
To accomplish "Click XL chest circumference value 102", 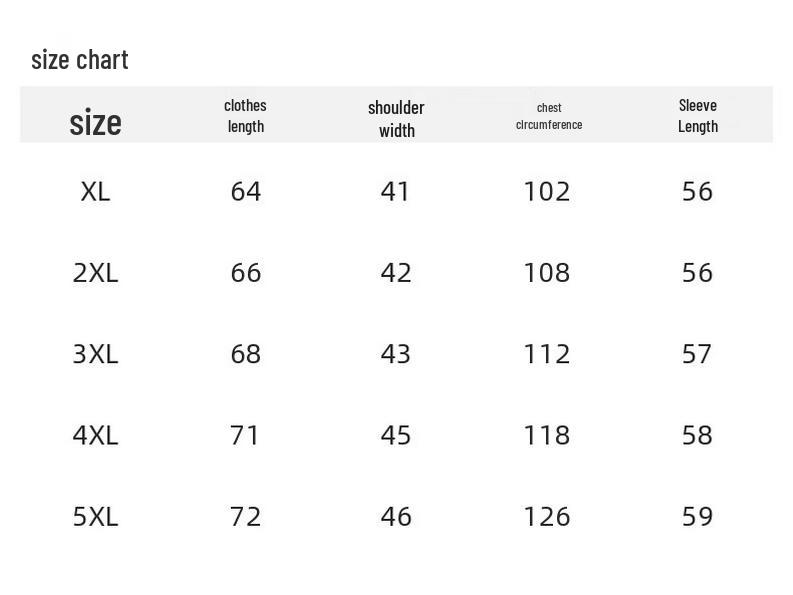I will [547, 191].
